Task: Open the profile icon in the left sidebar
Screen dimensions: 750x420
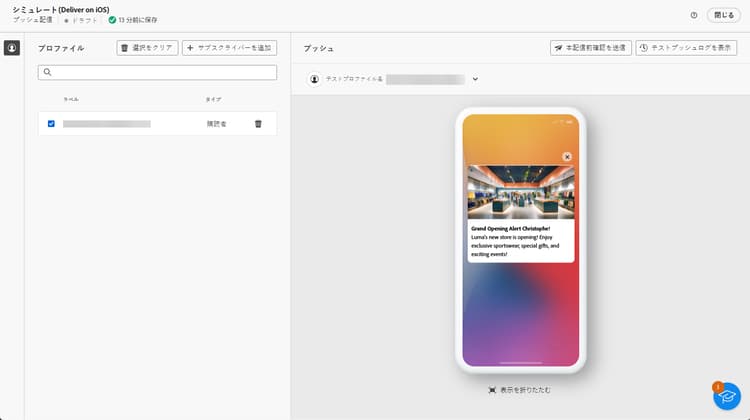Action: (x=12, y=48)
